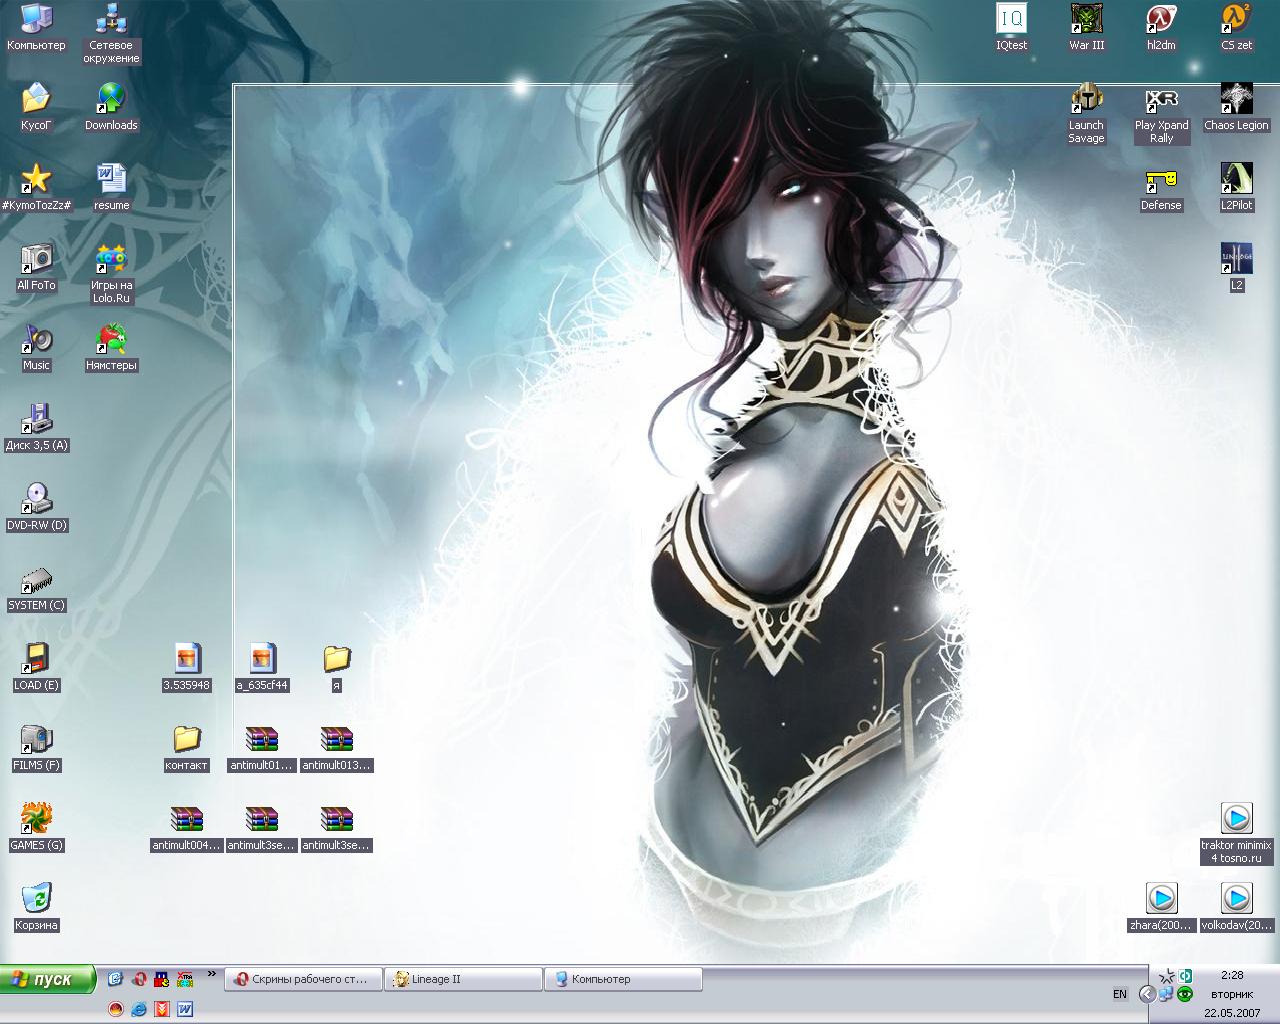Launch the IQtest icon
The width and height of the screenshot is (1280, 1024).
coord(1011,28)
